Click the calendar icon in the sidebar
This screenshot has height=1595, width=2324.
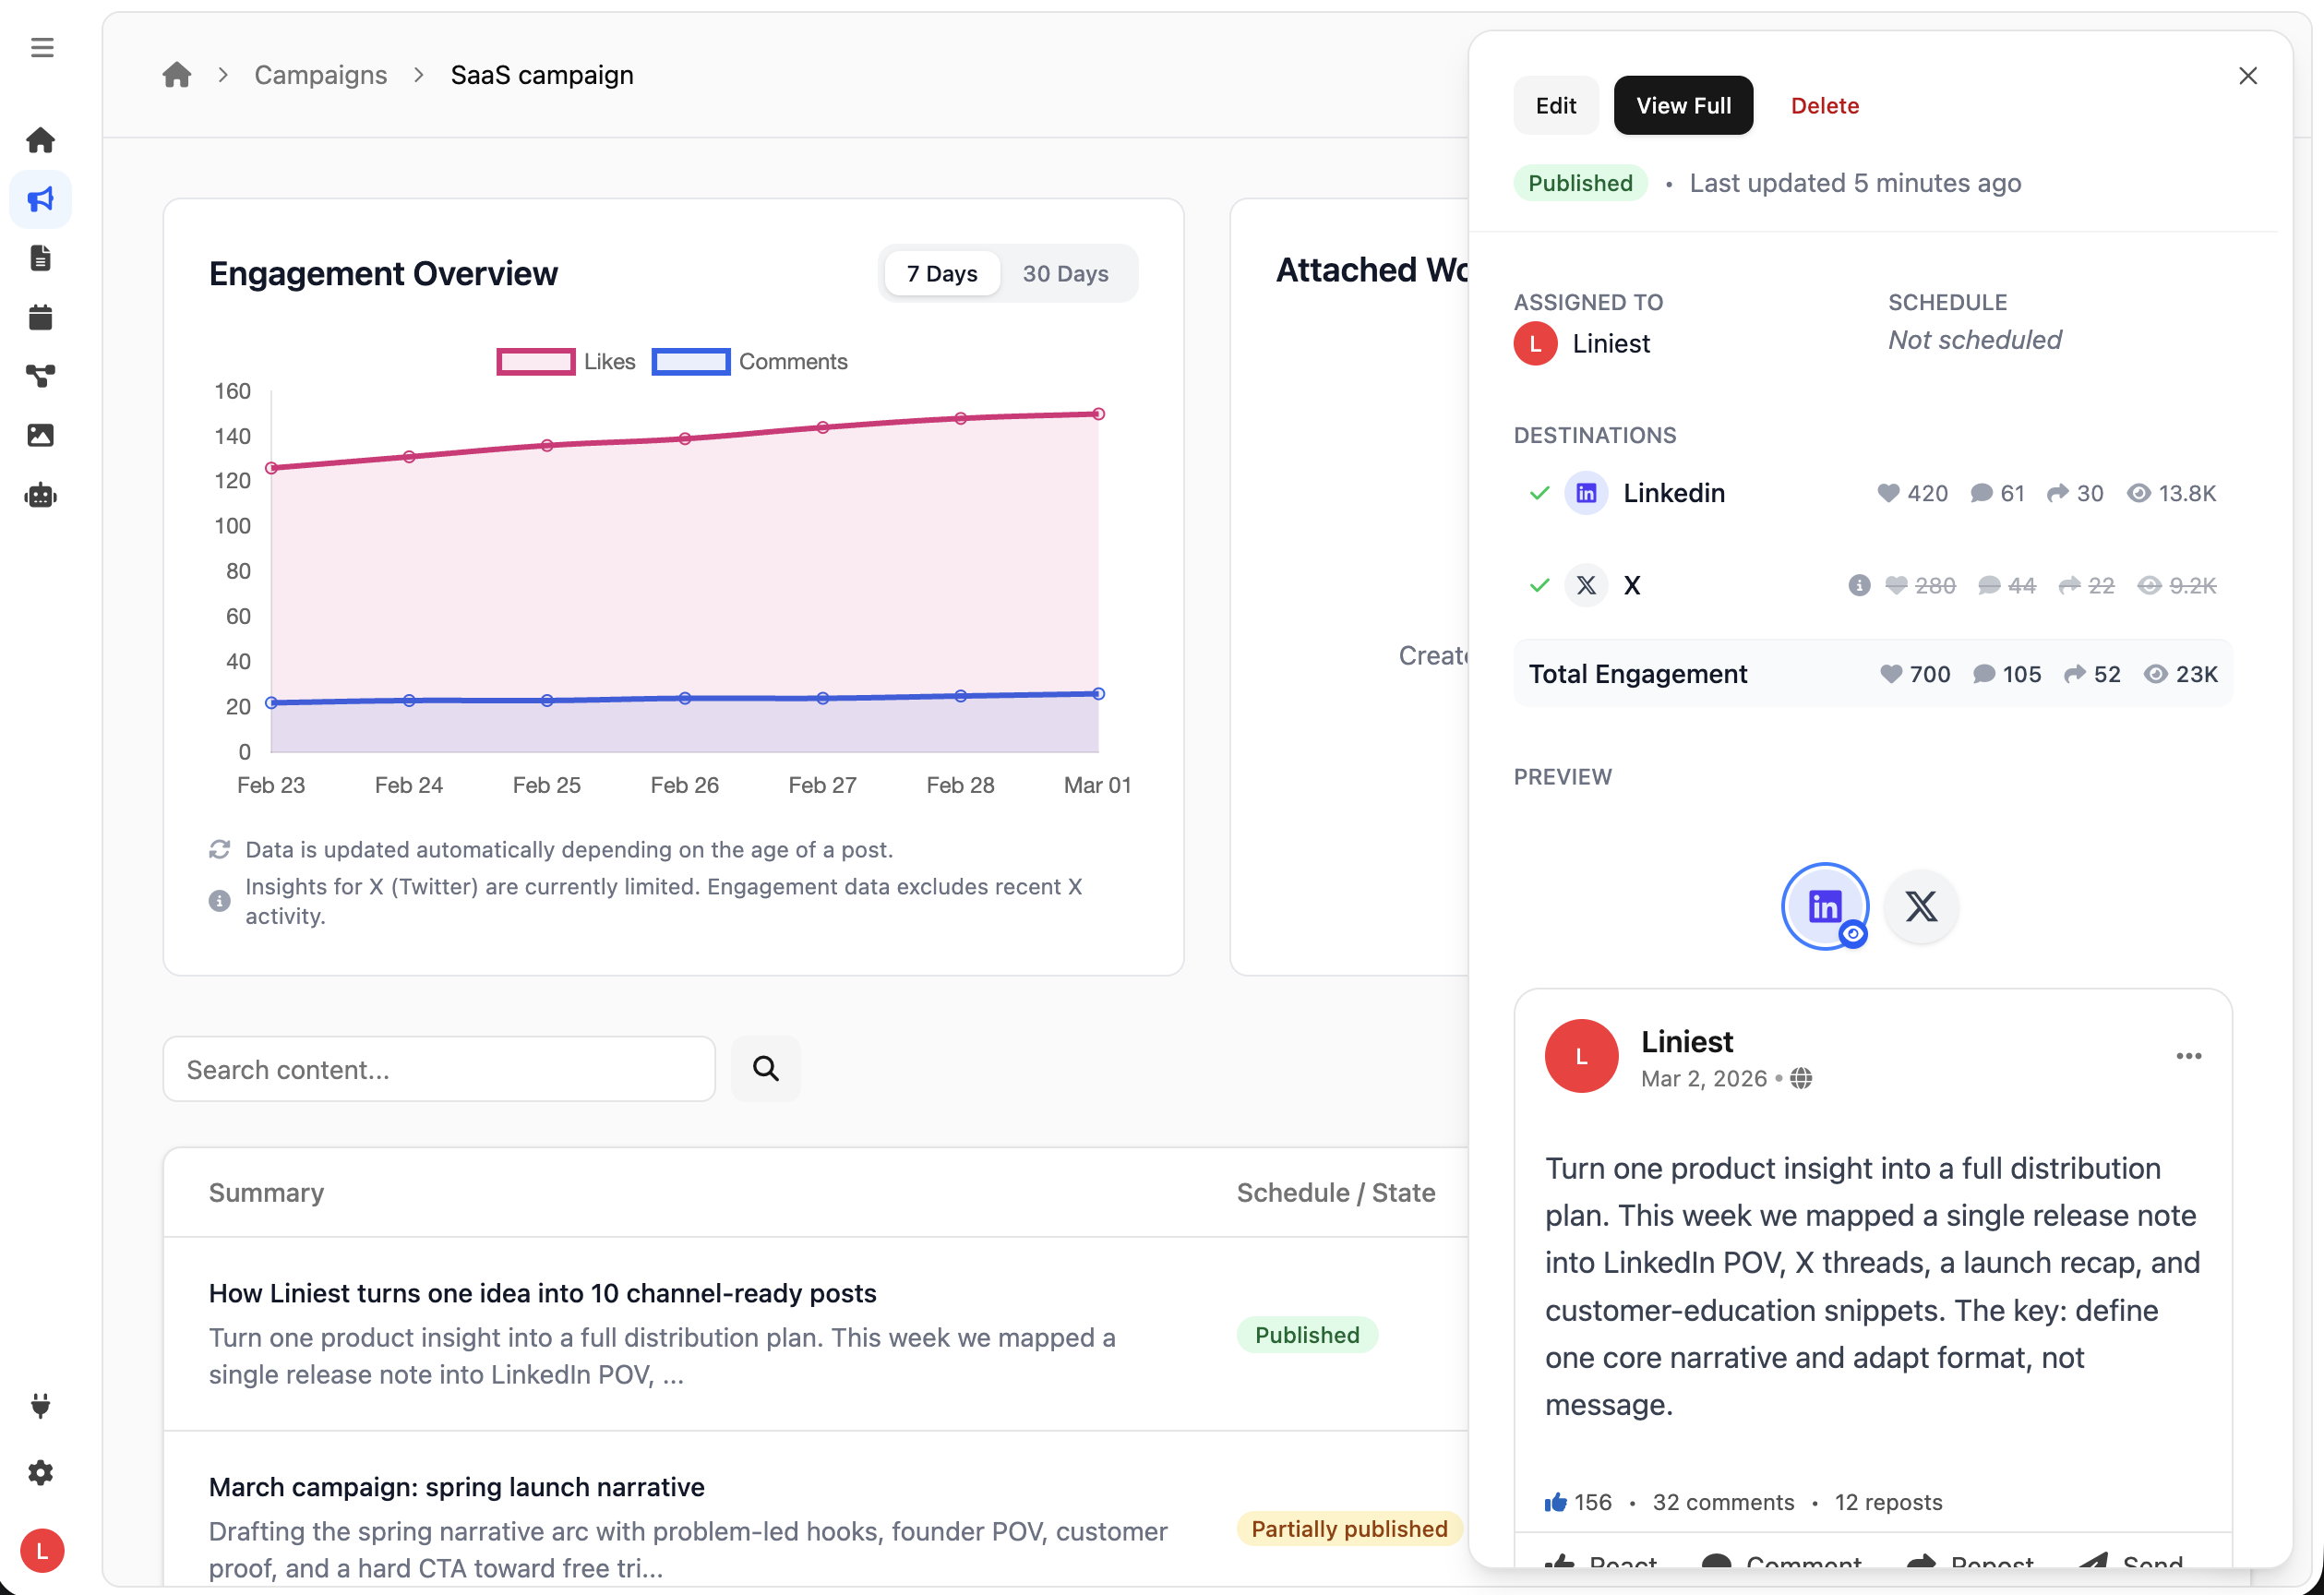(41, 317)
